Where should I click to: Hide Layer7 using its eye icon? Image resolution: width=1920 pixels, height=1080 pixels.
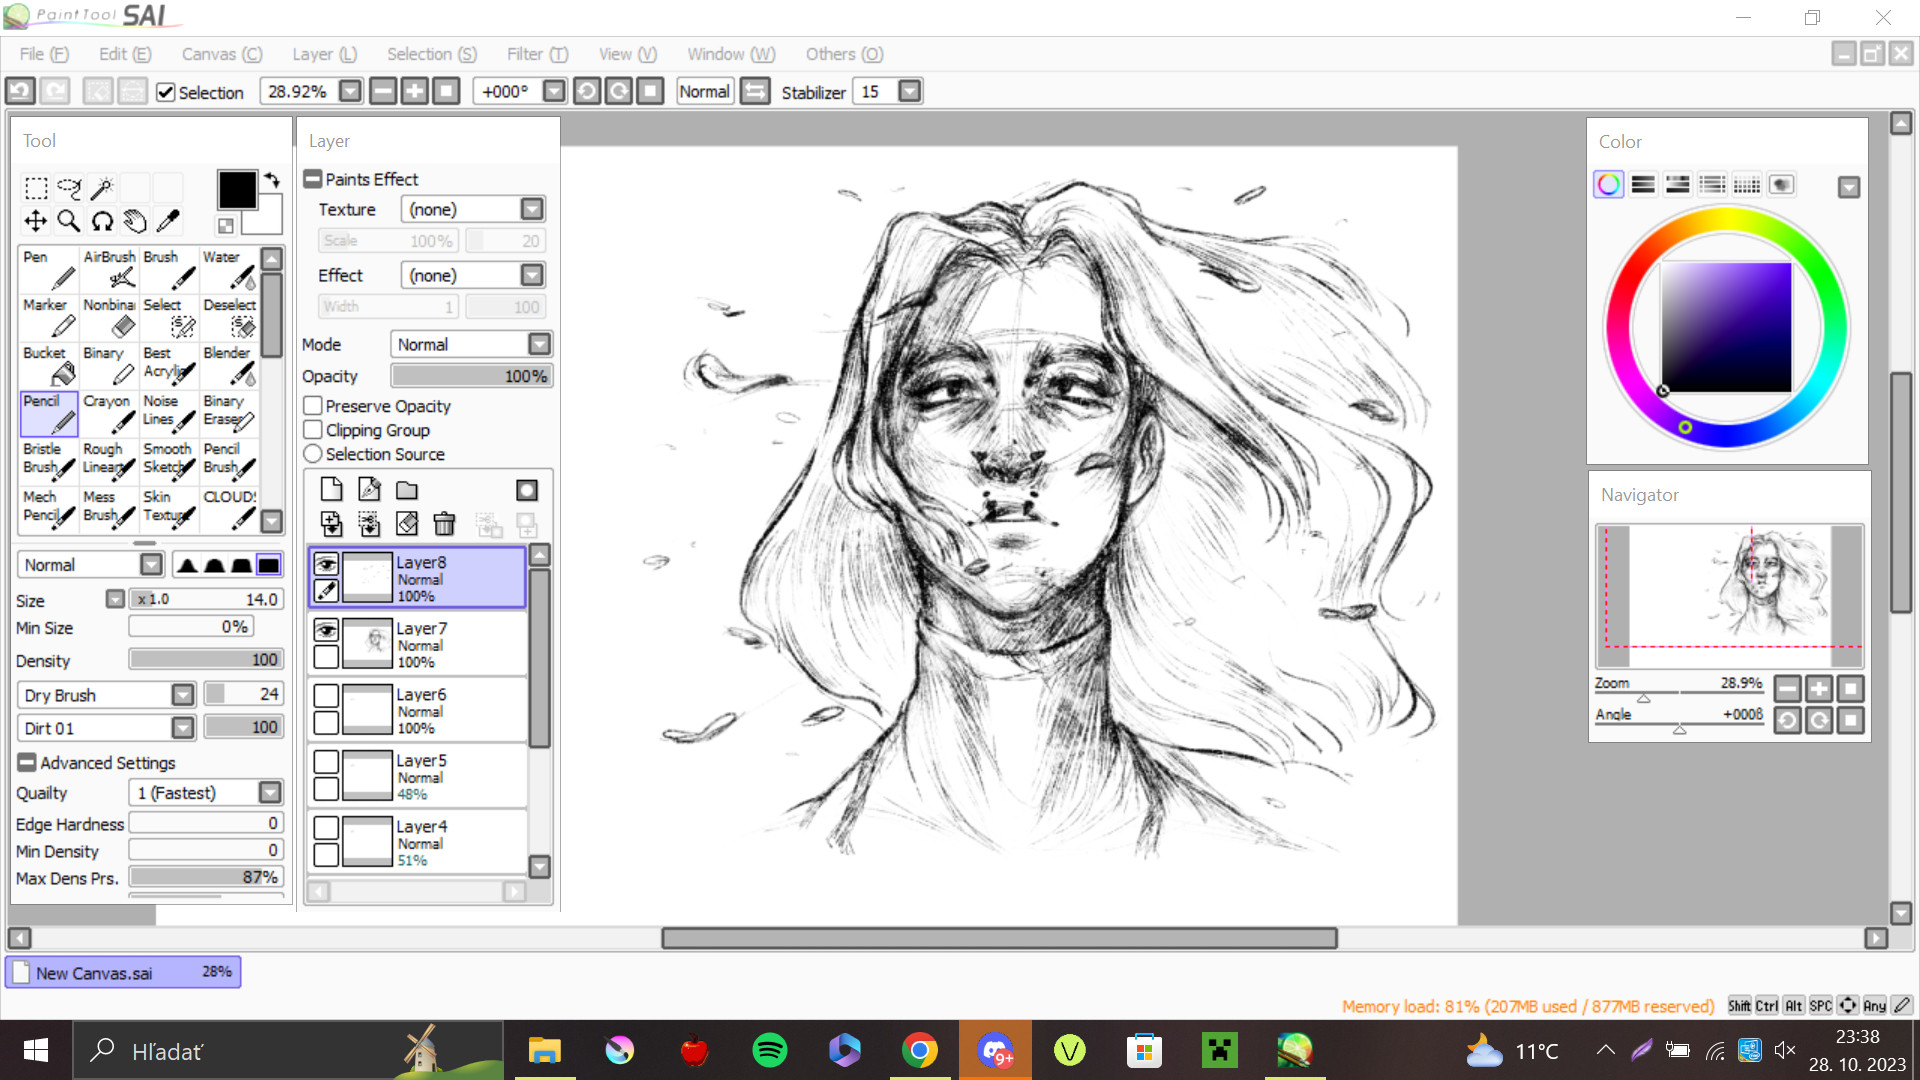326,630
